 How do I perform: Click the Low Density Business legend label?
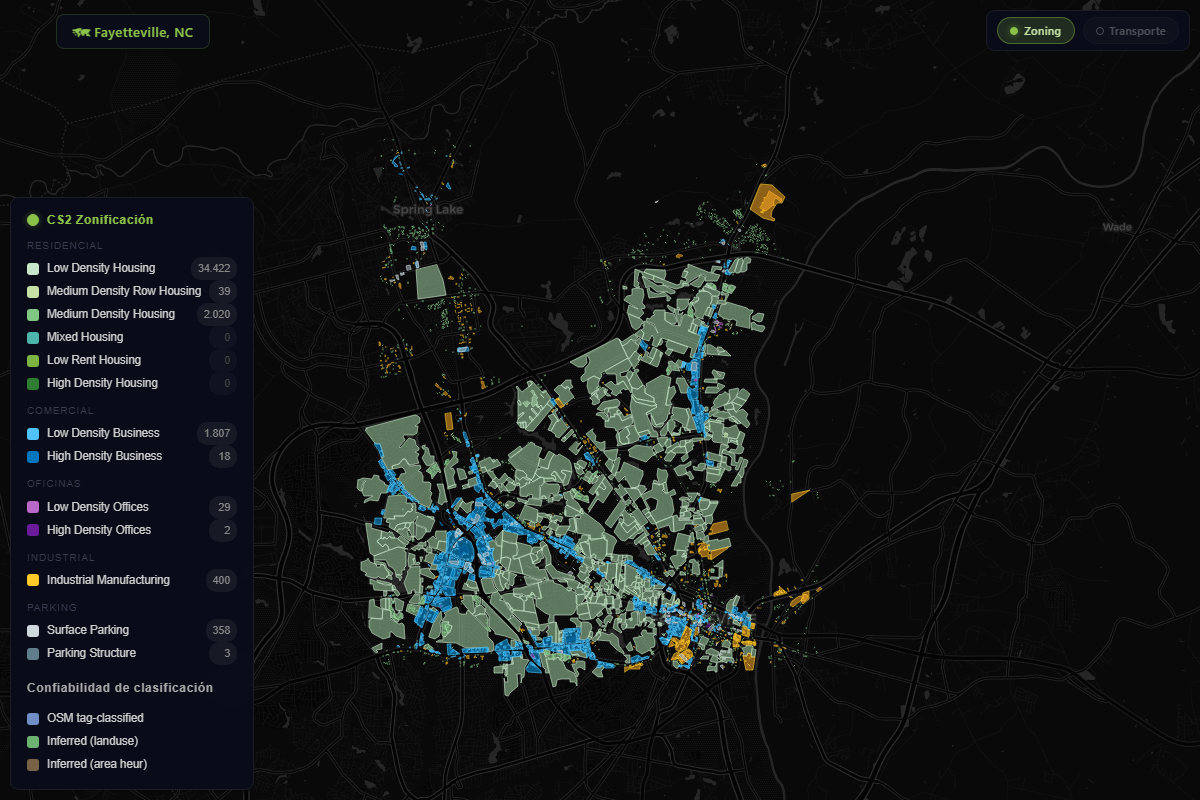point(103,433)
